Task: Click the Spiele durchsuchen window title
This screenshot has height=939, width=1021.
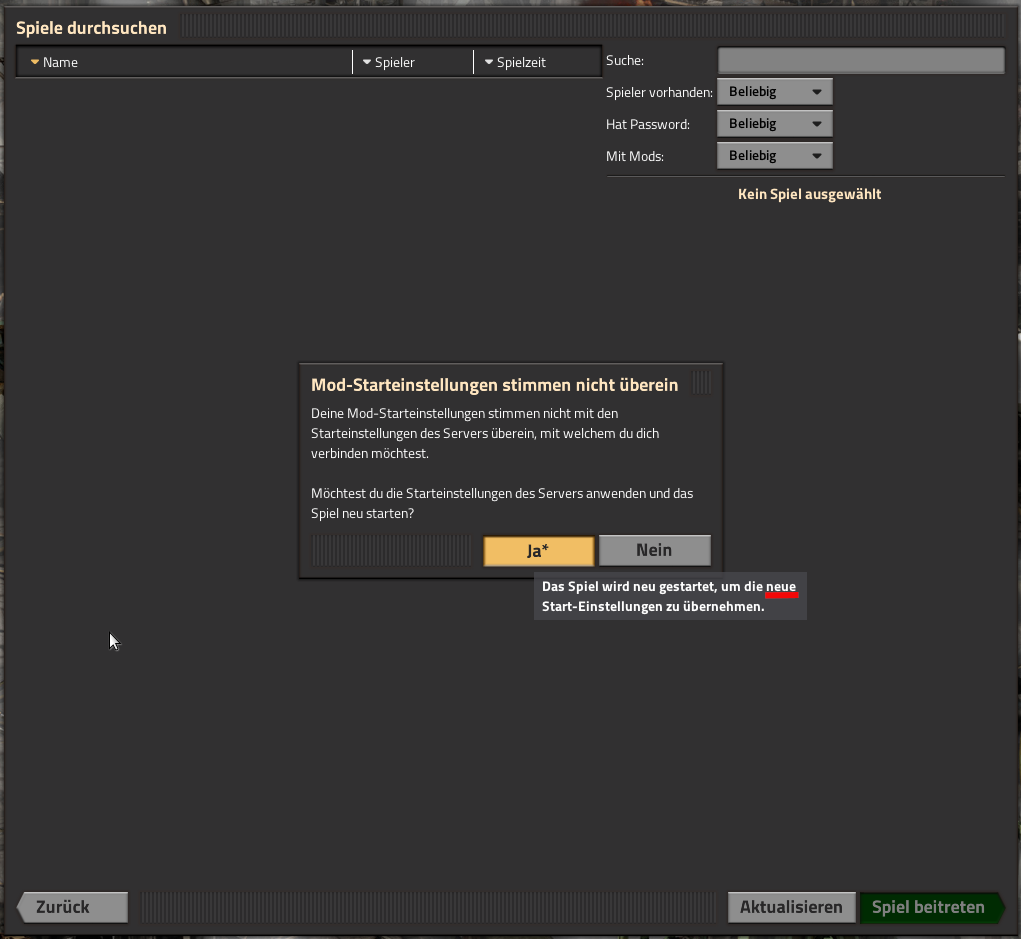Action: (x=91, y=28)
